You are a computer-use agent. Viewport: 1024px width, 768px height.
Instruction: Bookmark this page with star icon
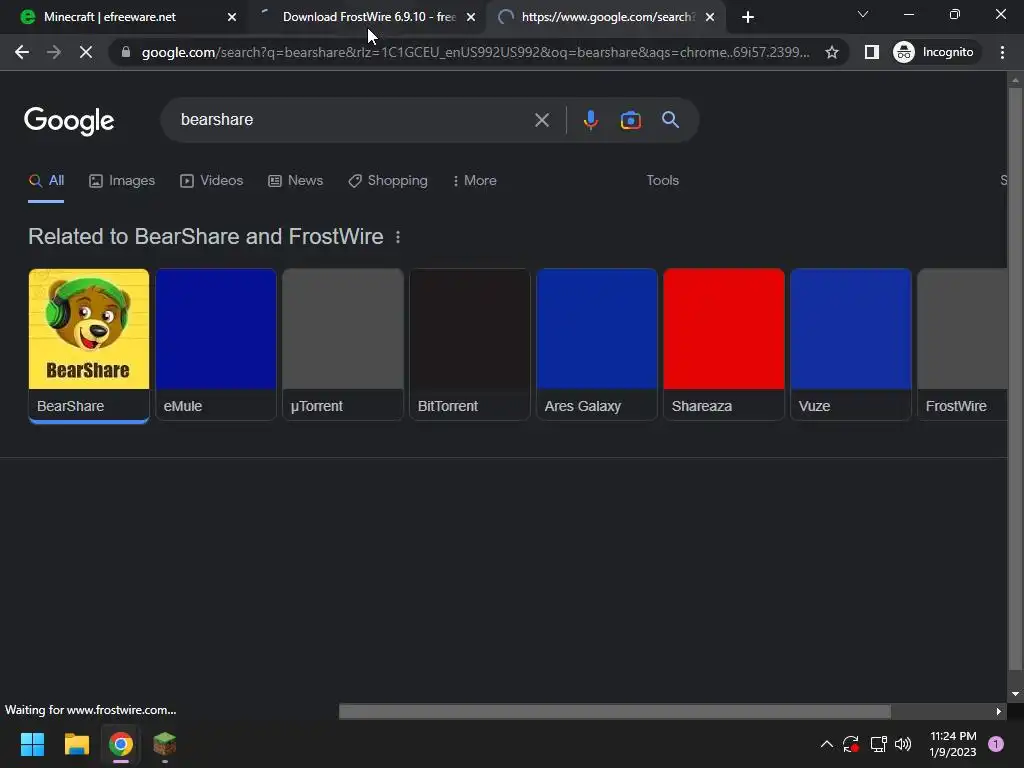[831, 52]
